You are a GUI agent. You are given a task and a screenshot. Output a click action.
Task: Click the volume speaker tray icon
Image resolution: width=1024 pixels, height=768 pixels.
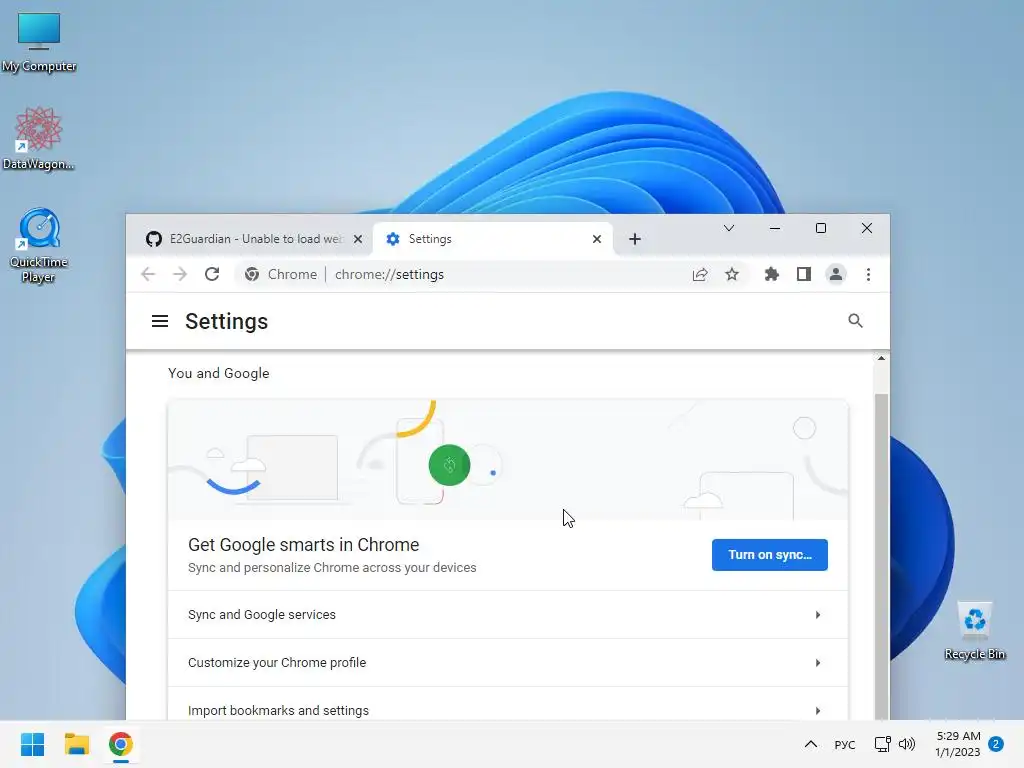tap(907, 744)
